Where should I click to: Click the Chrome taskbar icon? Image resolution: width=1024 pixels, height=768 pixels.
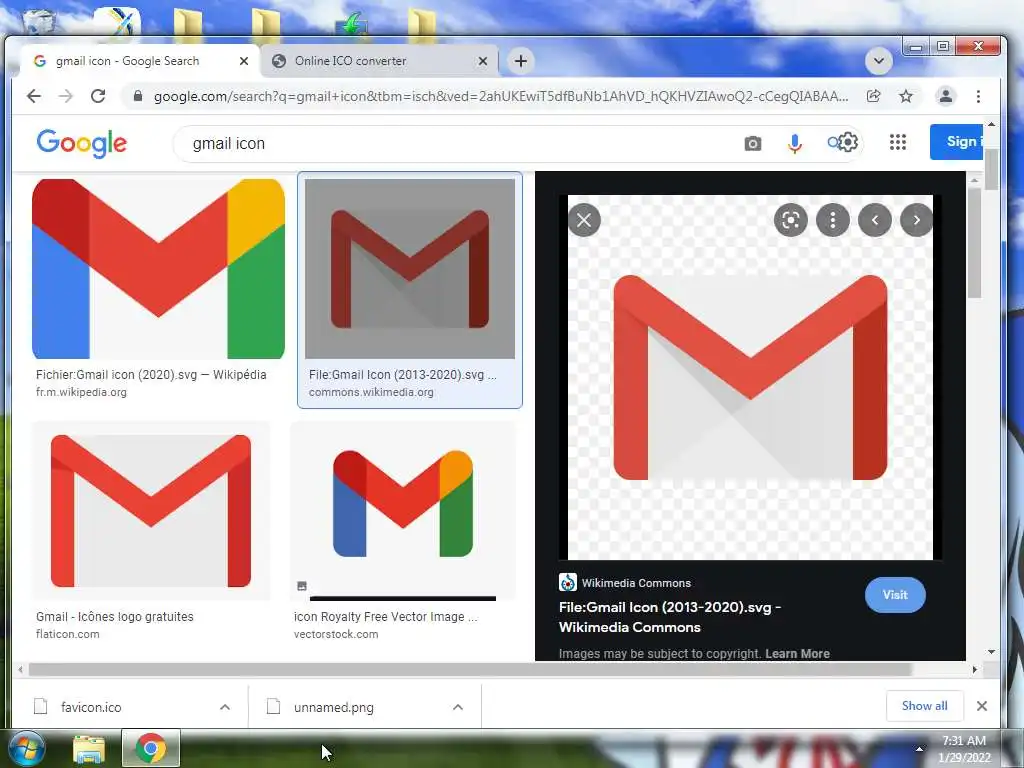coord(150,748)
